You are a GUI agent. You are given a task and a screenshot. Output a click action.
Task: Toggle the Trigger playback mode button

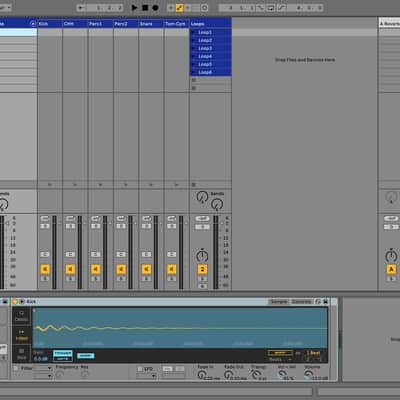tap(63, 353)
